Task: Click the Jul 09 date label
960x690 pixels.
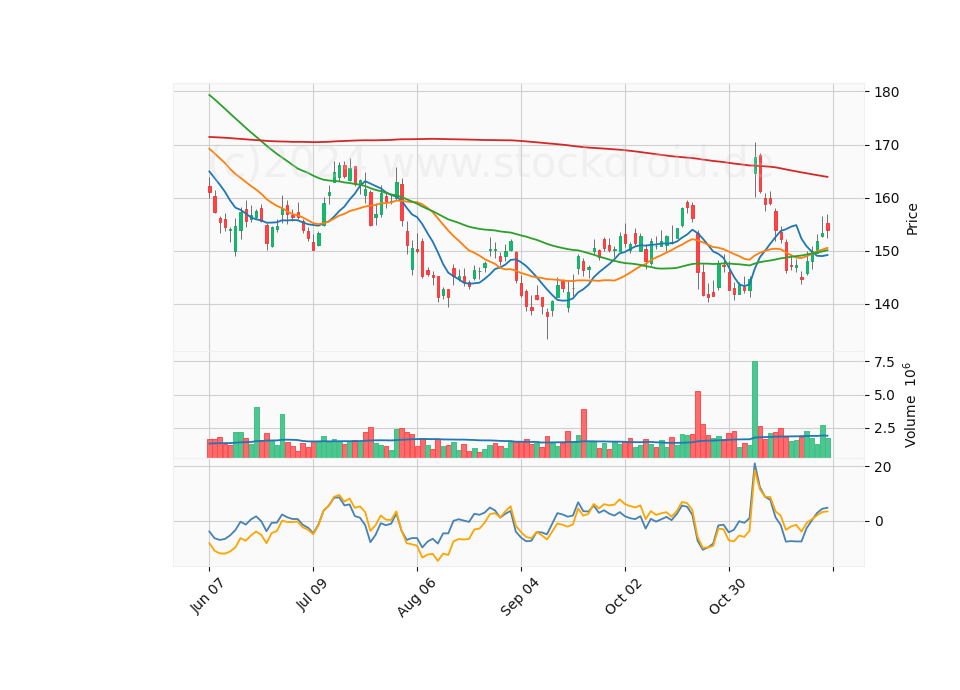Action: click(312, 595)
